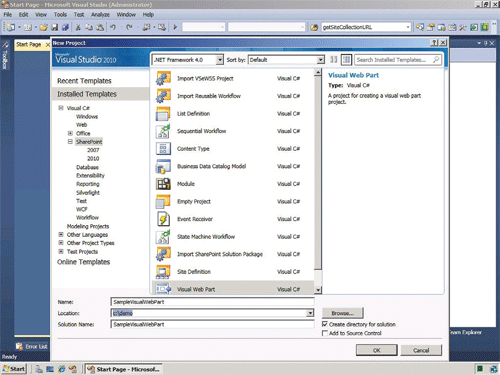Click the template list vertical scrollbar

[x=318, y=173]
